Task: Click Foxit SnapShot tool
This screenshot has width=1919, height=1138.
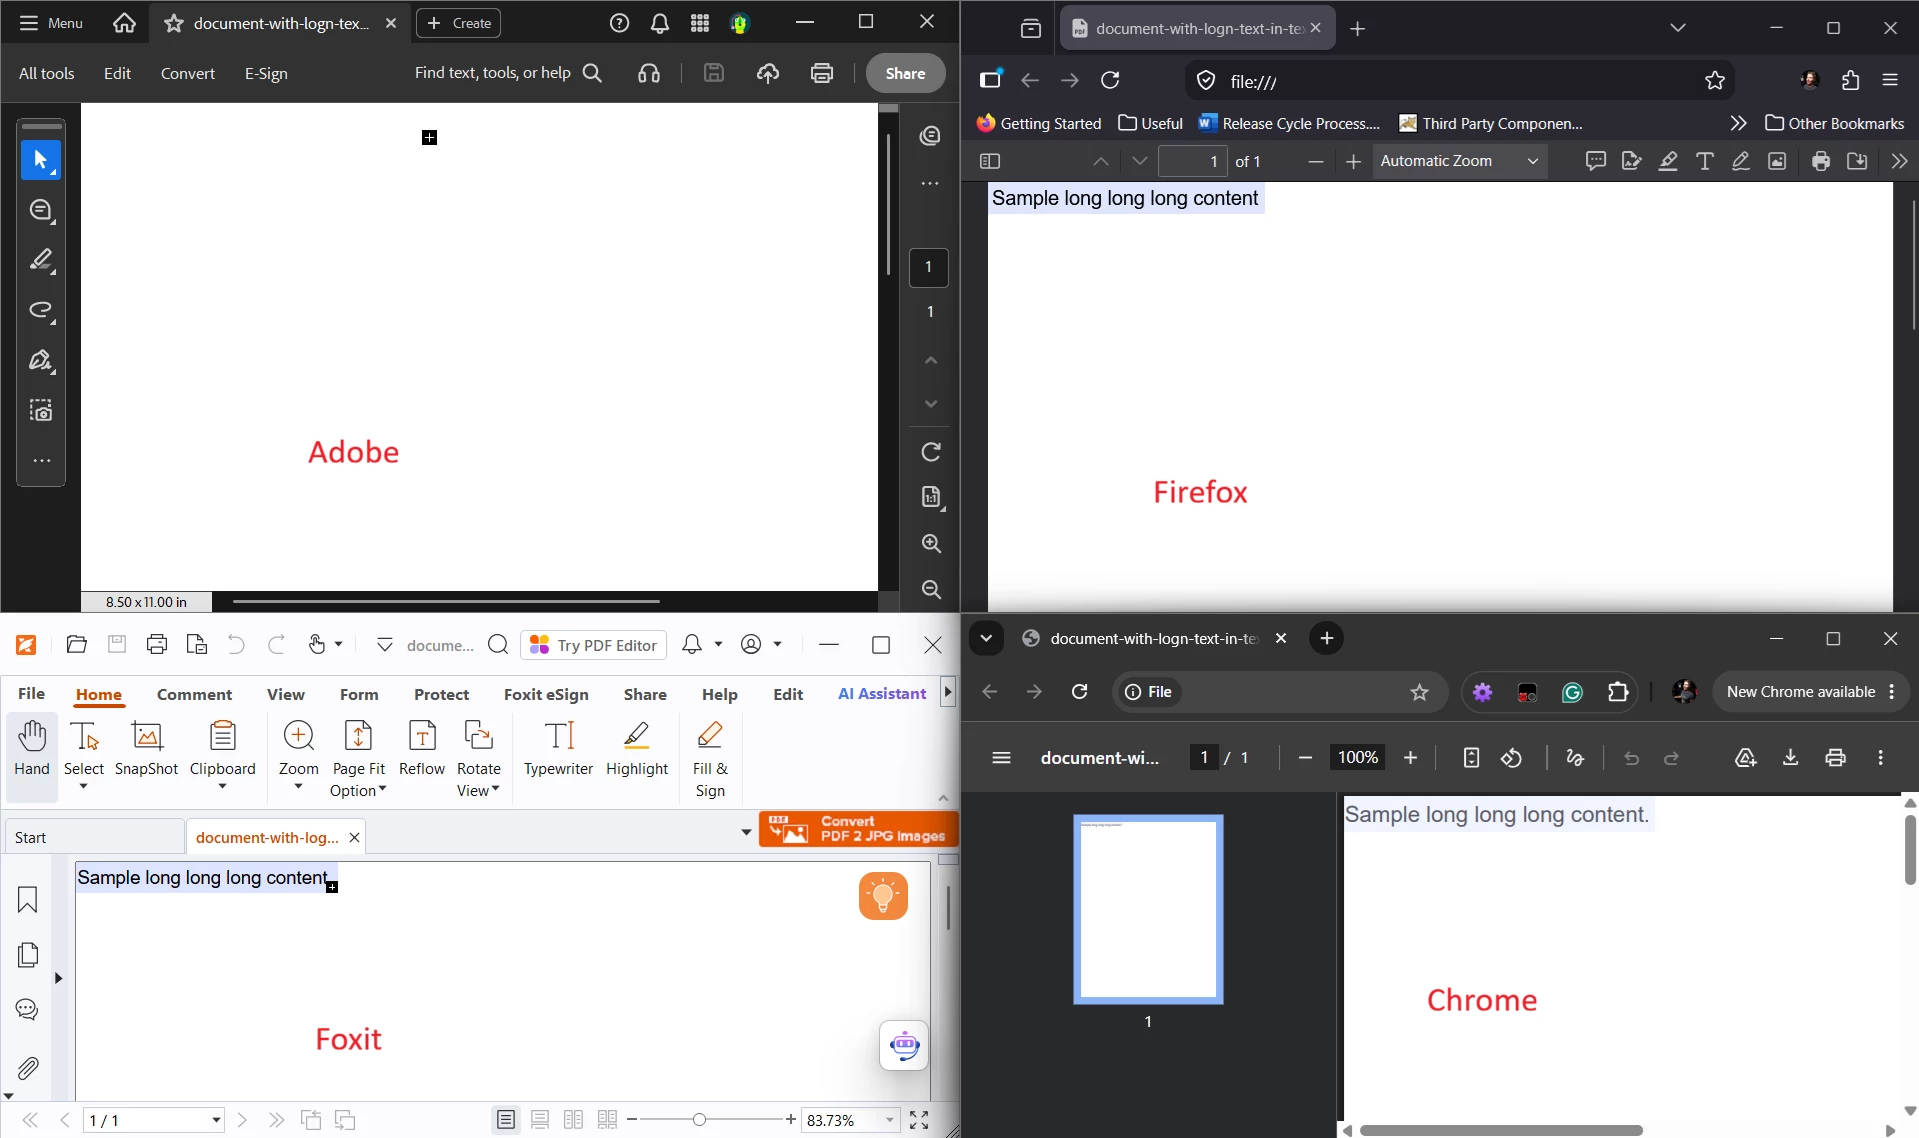Action: 146,749
